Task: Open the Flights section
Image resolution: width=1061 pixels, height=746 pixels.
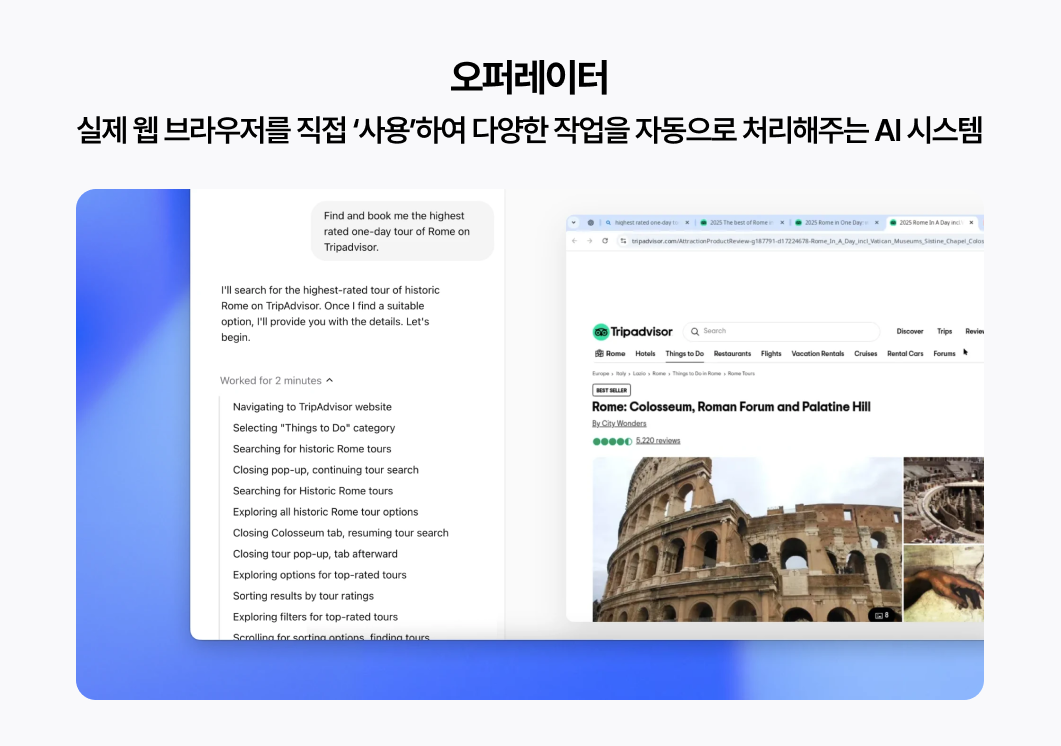Action: (x=771, y=353)
